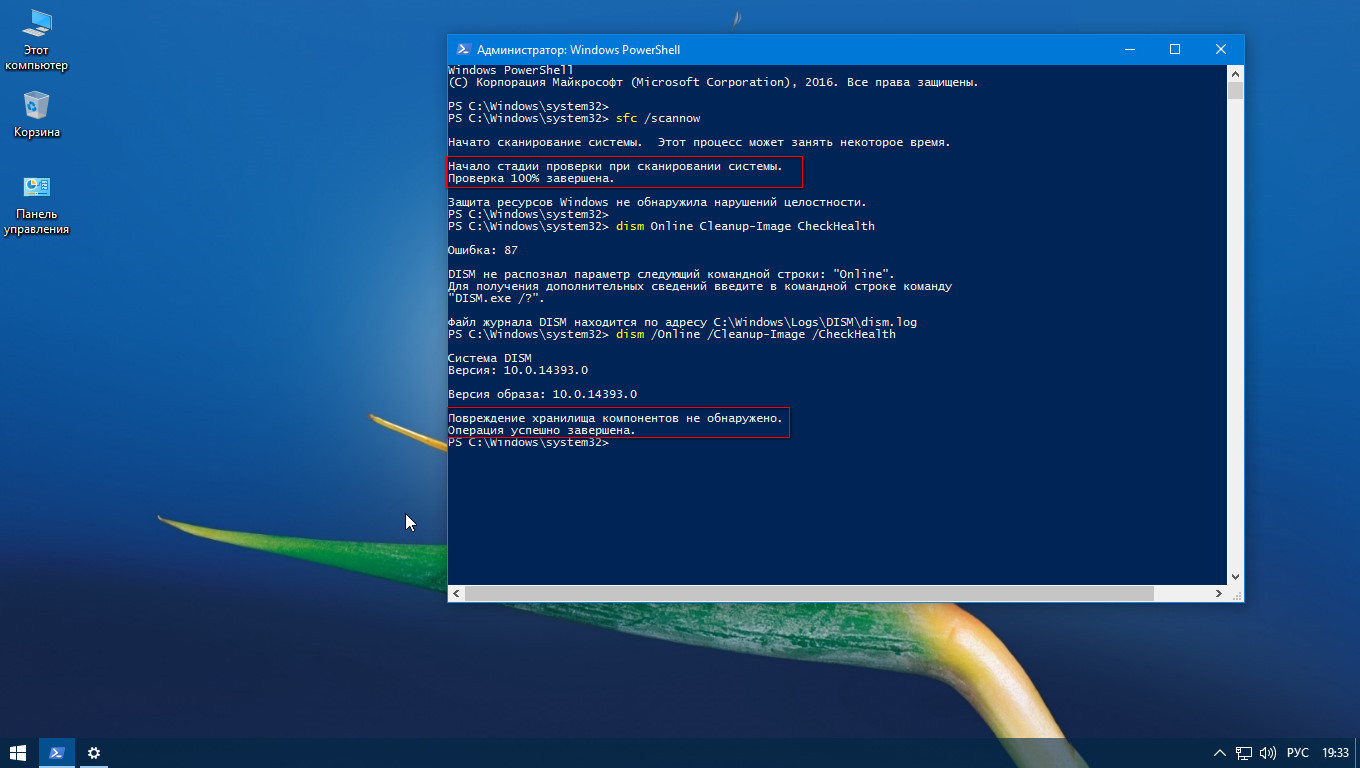1360x768 pixels.
Task: Maximize the PowerShell window
Action: coord(1175,49)
